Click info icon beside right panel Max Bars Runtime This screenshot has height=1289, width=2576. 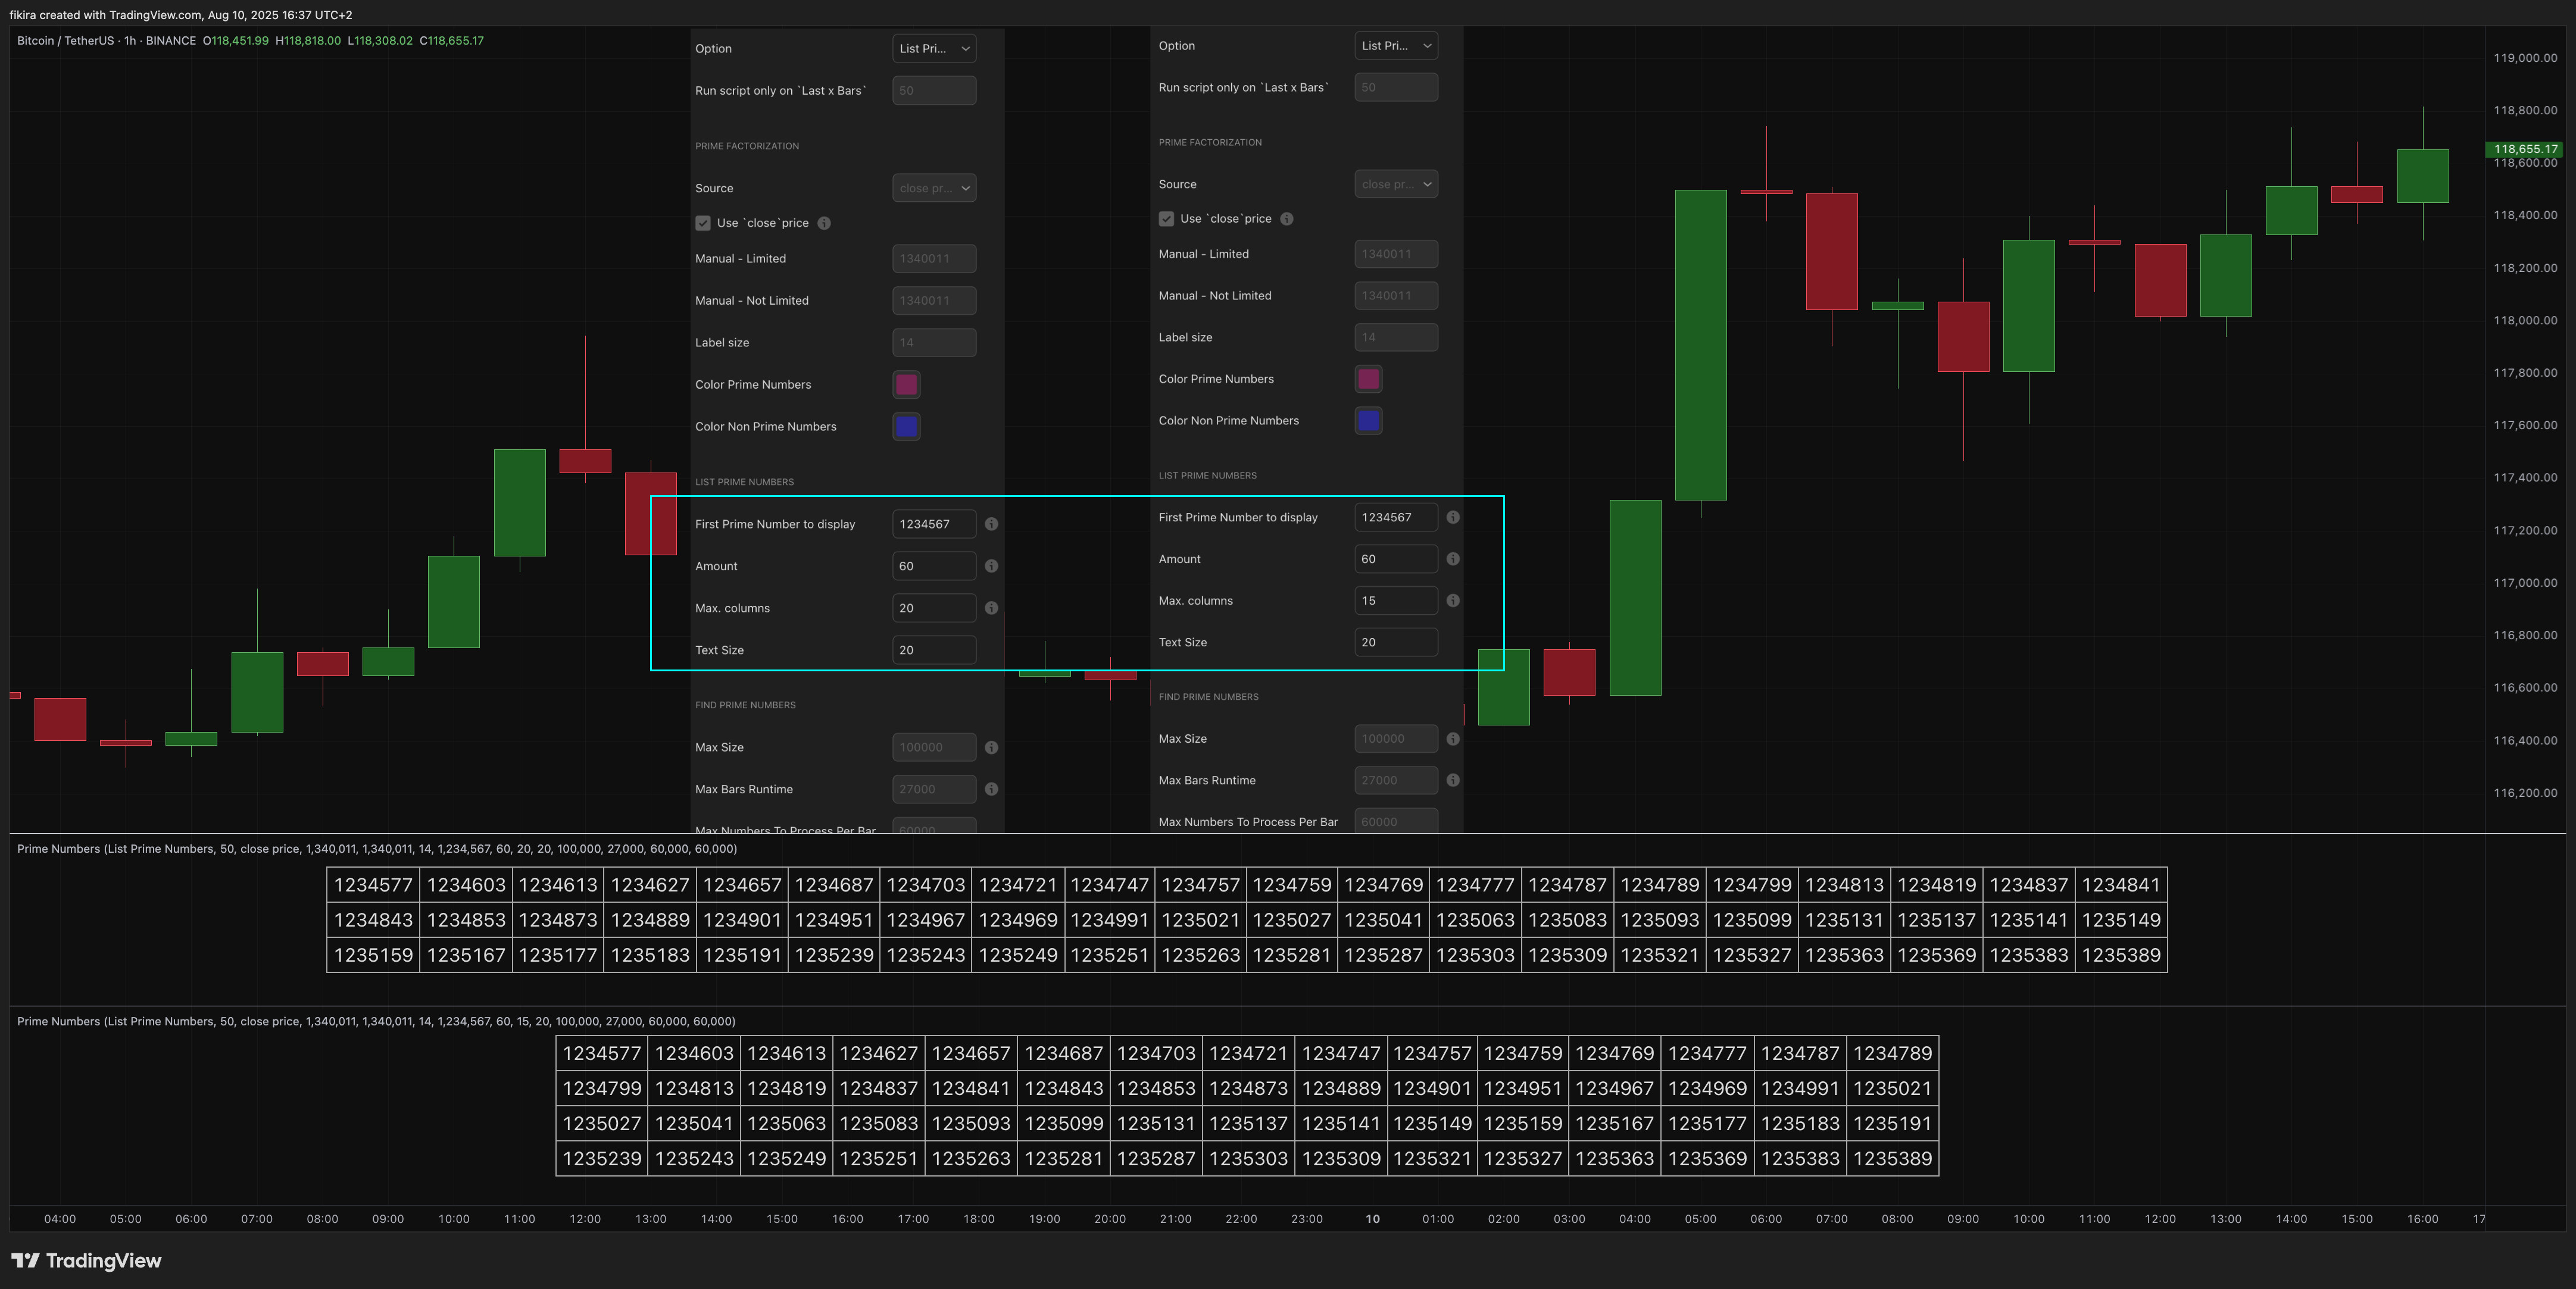coord(1453,780)
